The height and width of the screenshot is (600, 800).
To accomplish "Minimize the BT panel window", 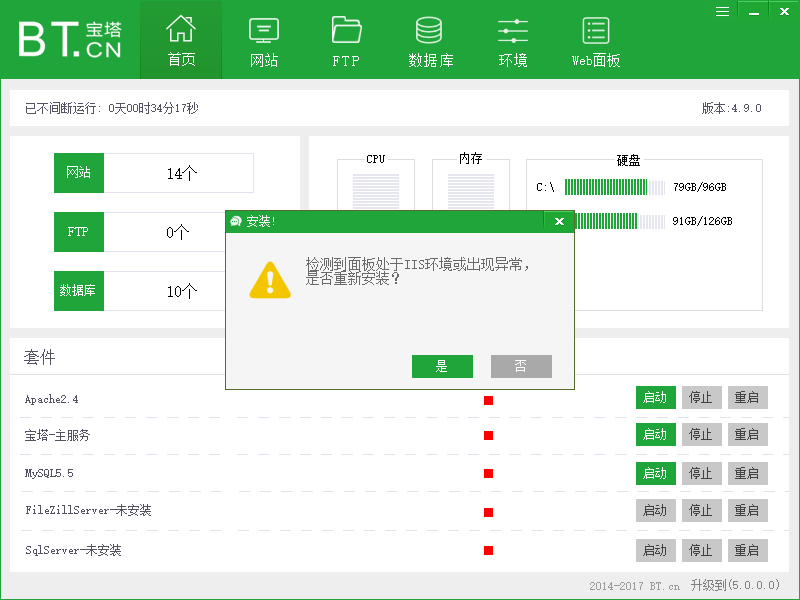I will coord(754,11).
